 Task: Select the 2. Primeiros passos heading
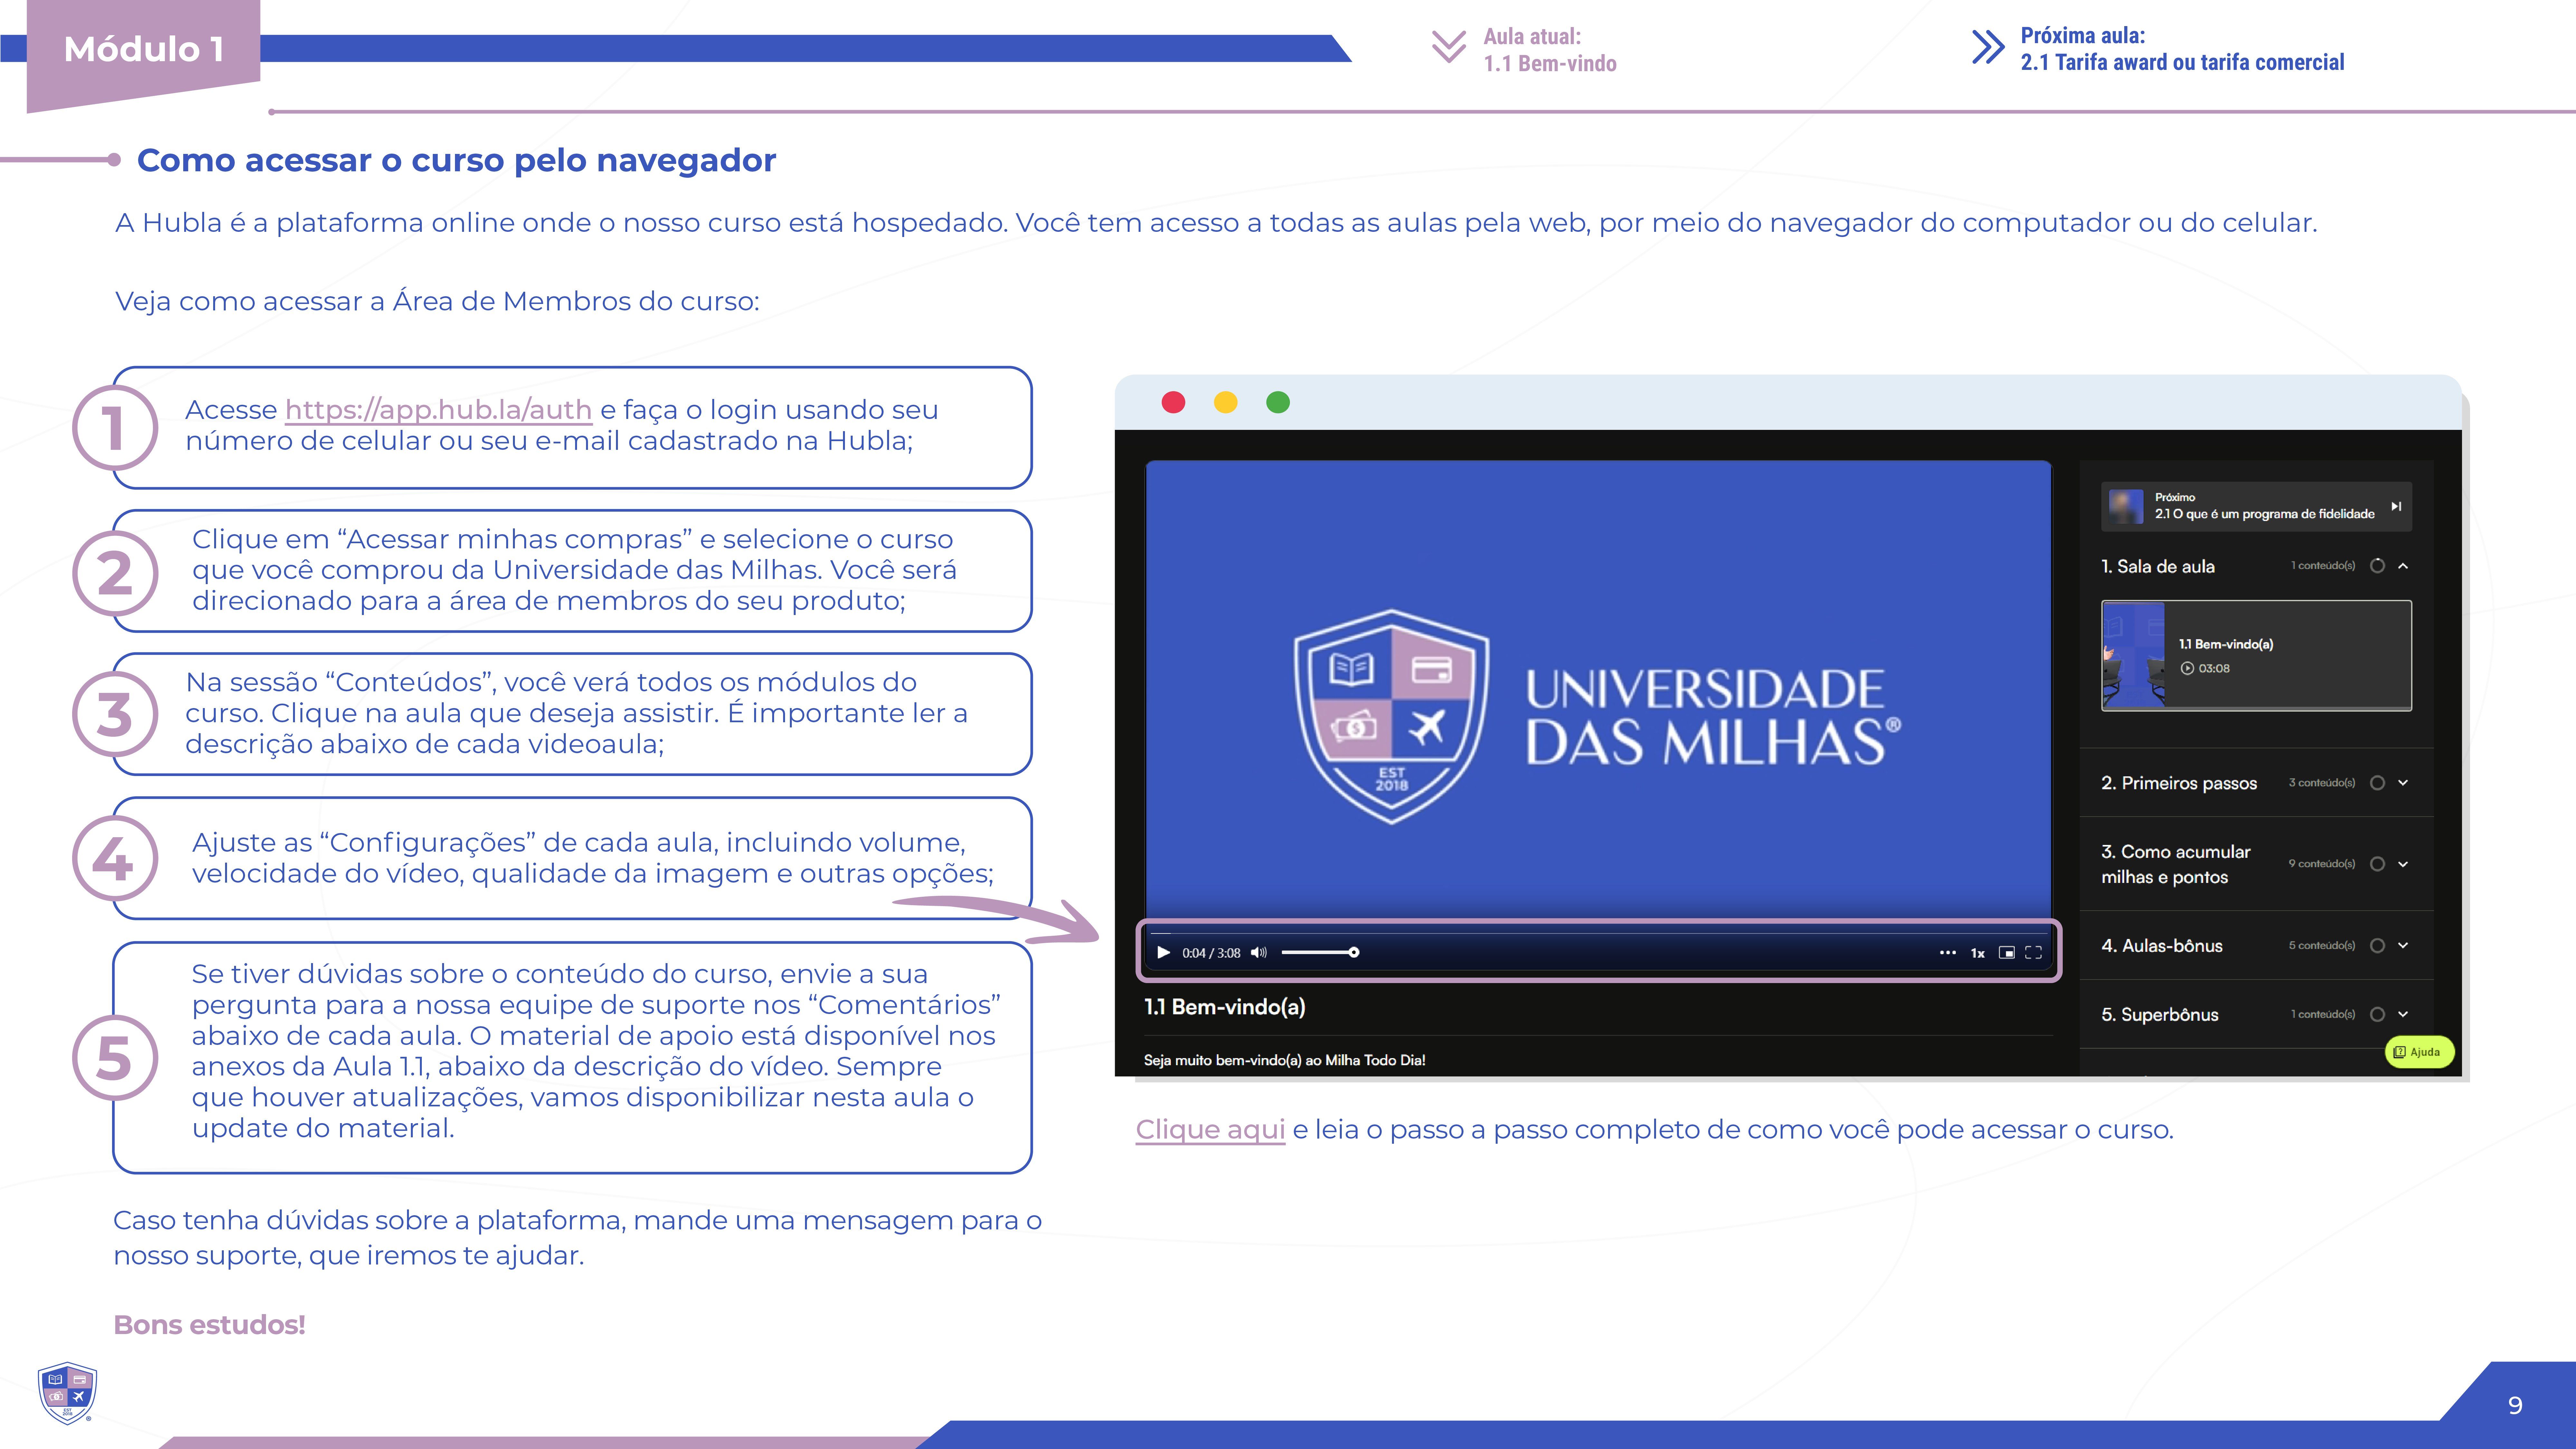click(x=2179, y=783)
